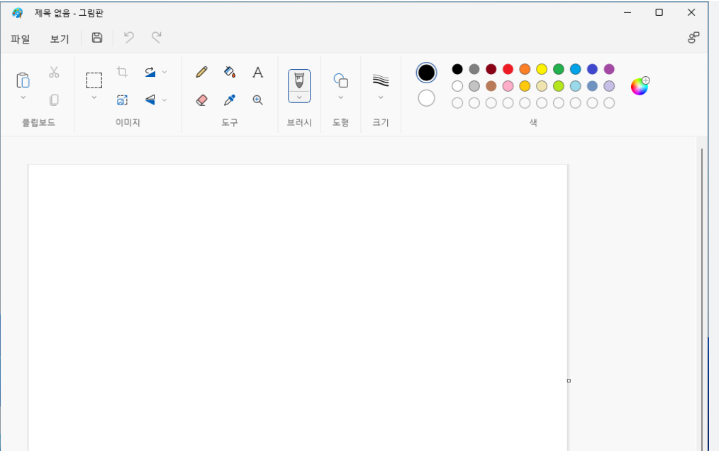Open the 파일 menu
The image size is (719, 451).
(x=20, y=39)
